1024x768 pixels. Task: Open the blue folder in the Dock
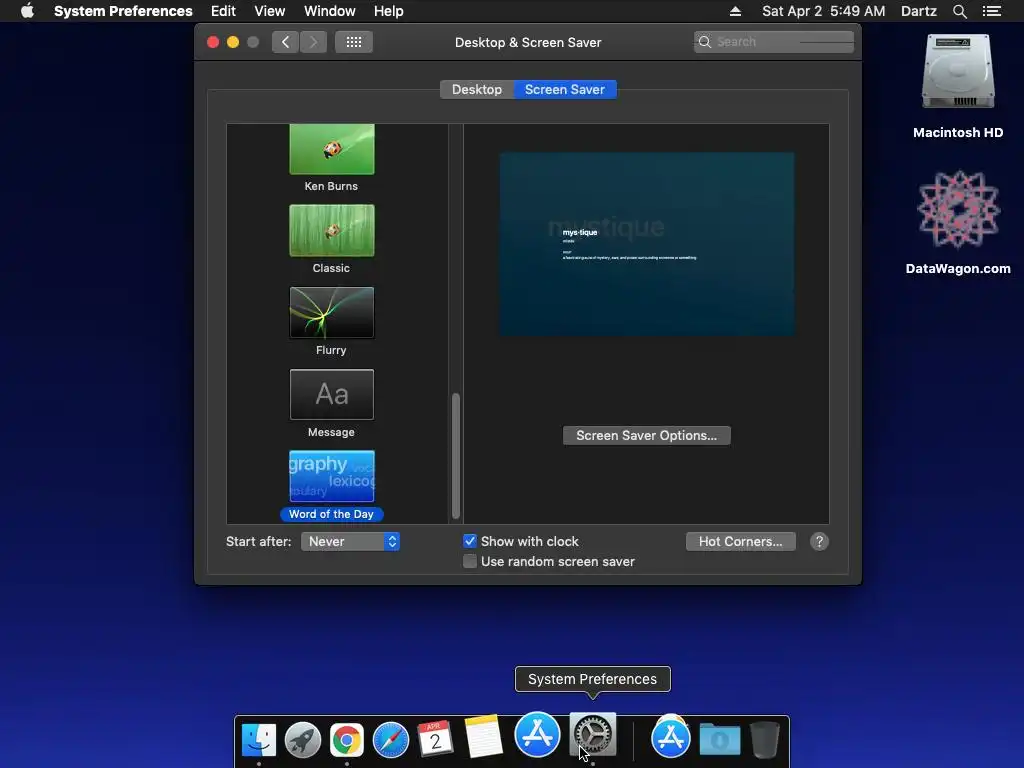point(720,740)
